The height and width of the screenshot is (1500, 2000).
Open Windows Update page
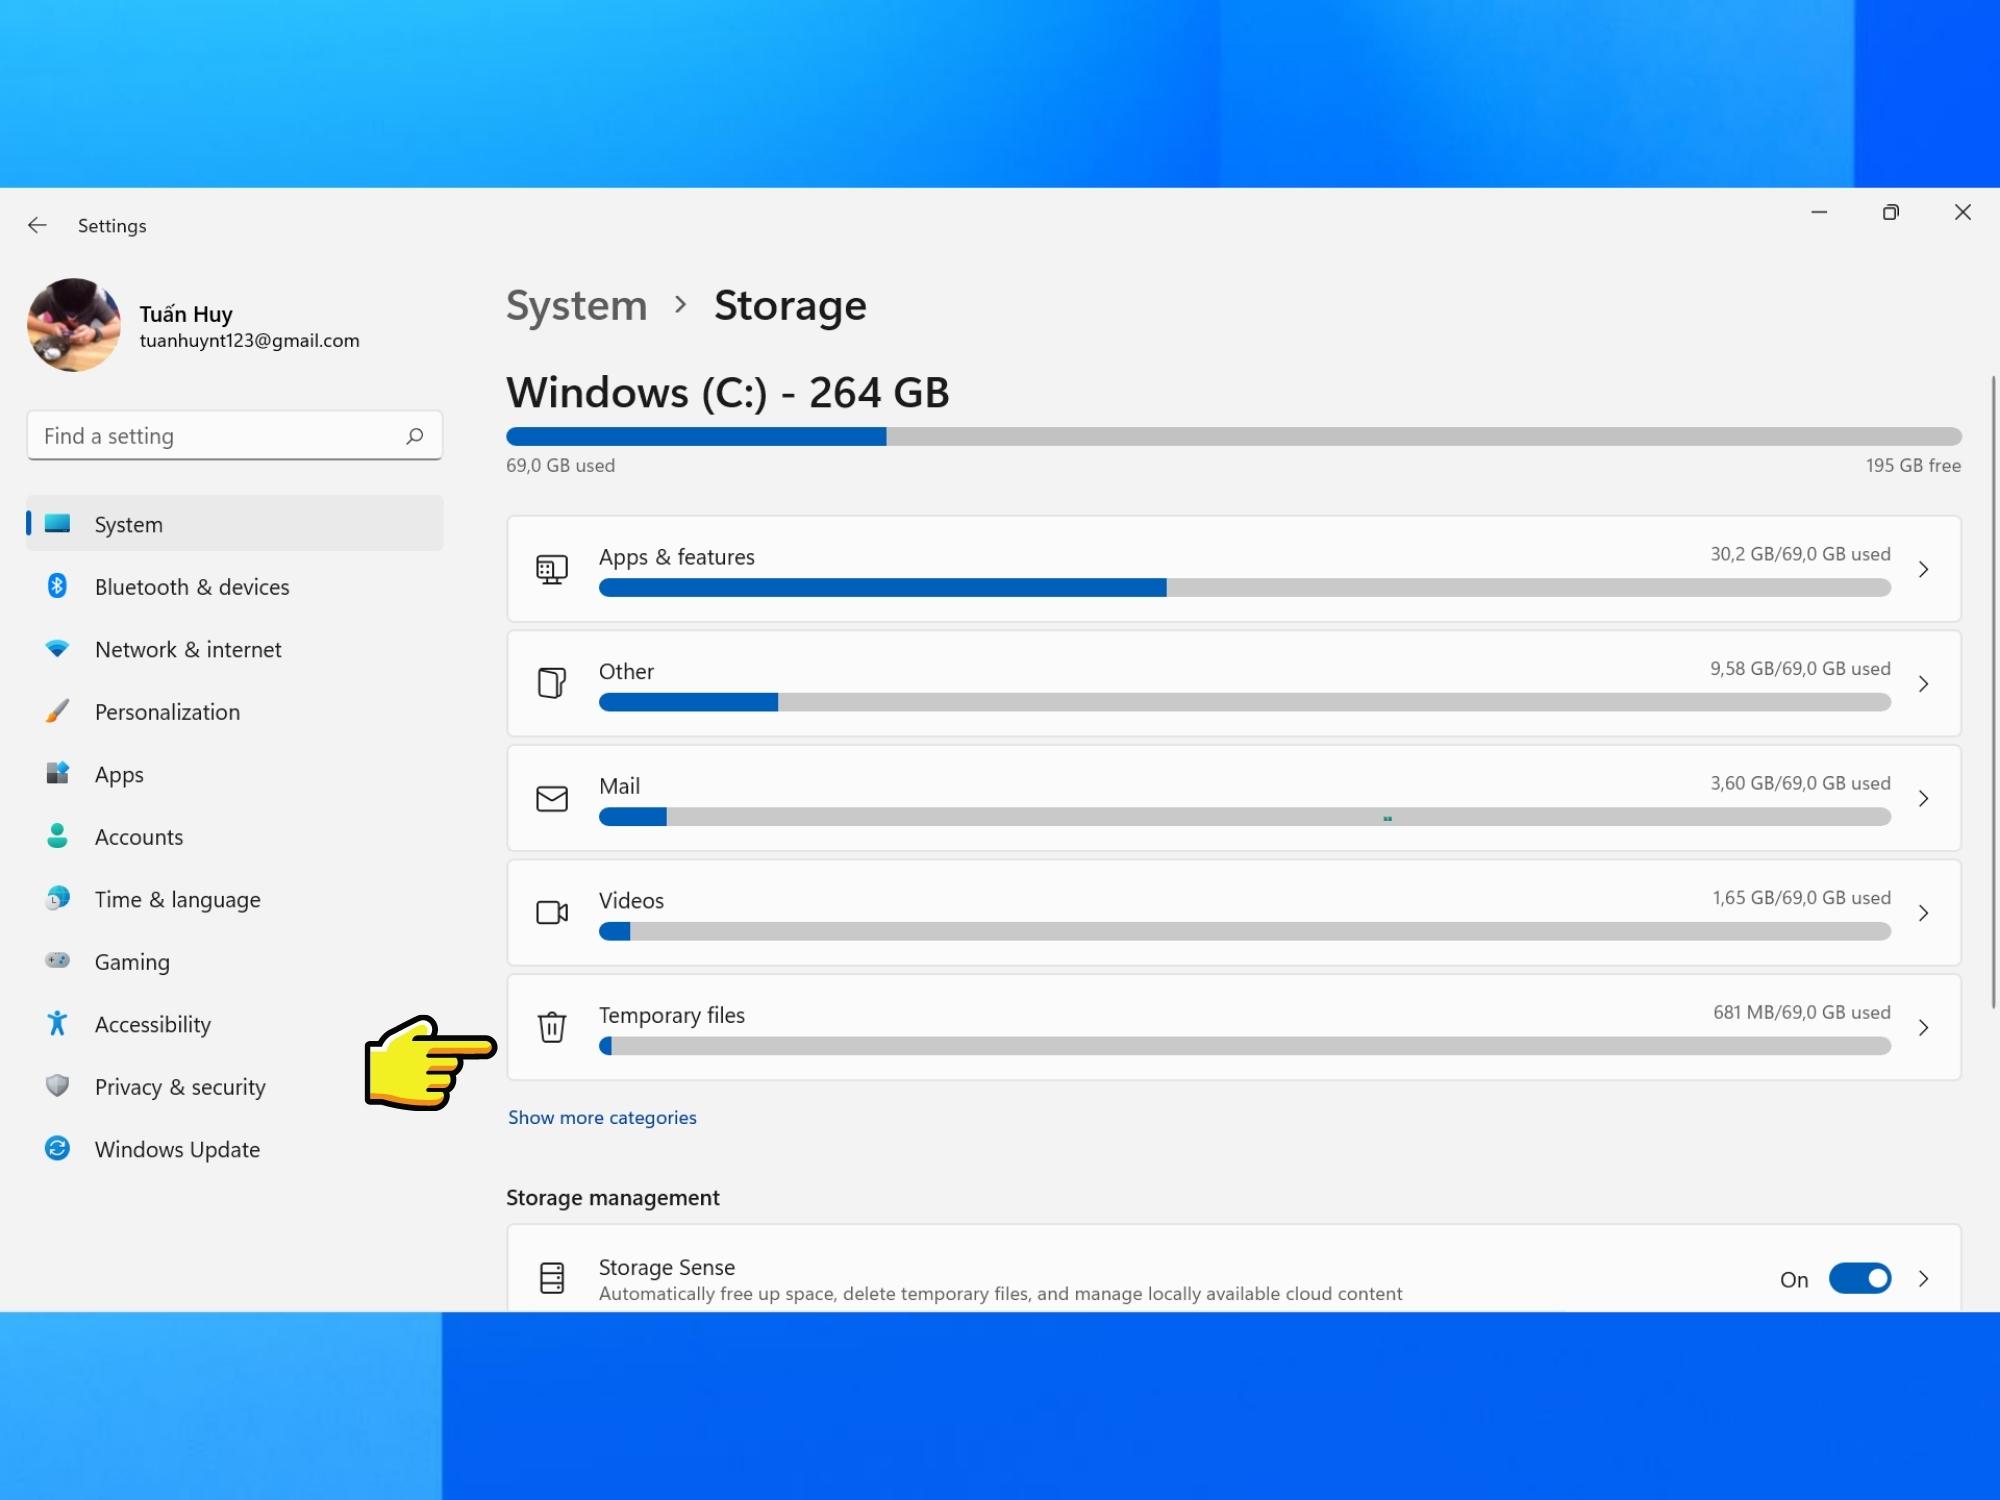pos(235,1149)
